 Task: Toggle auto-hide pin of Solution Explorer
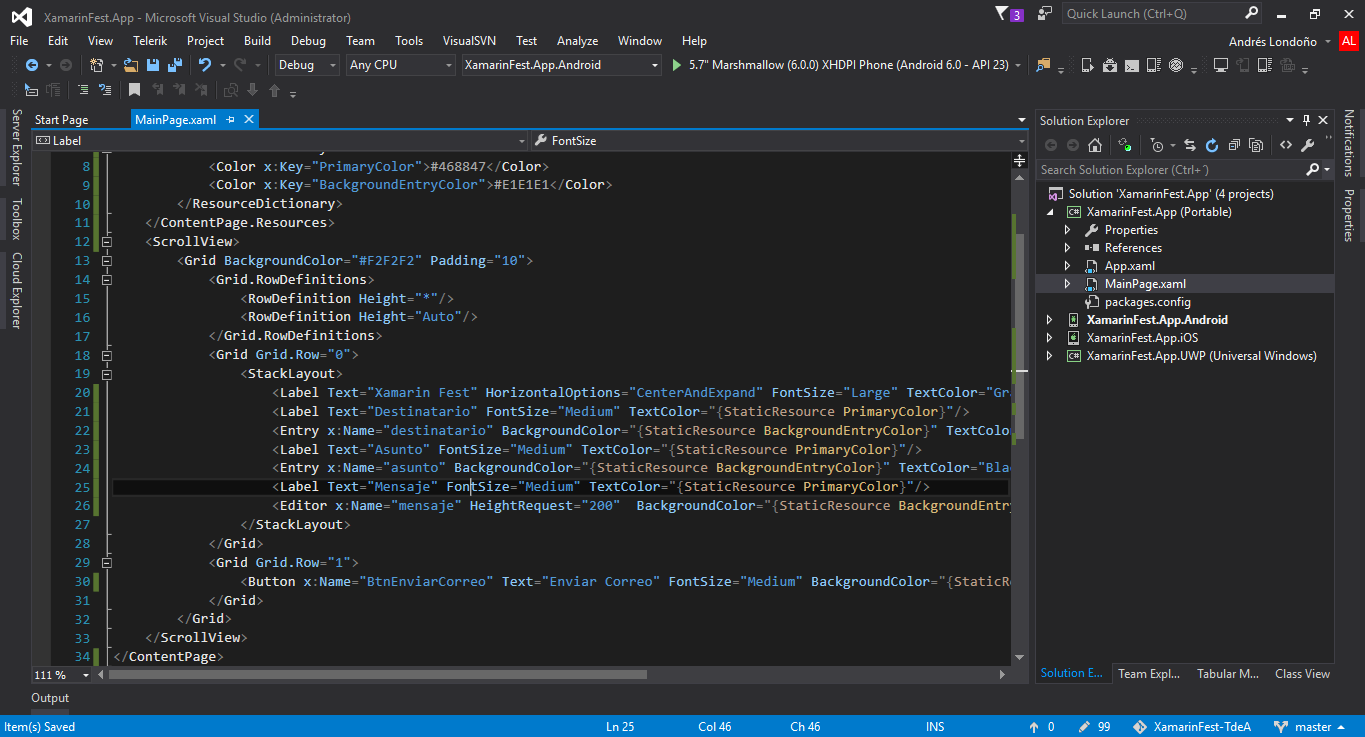pos(1305,120)
